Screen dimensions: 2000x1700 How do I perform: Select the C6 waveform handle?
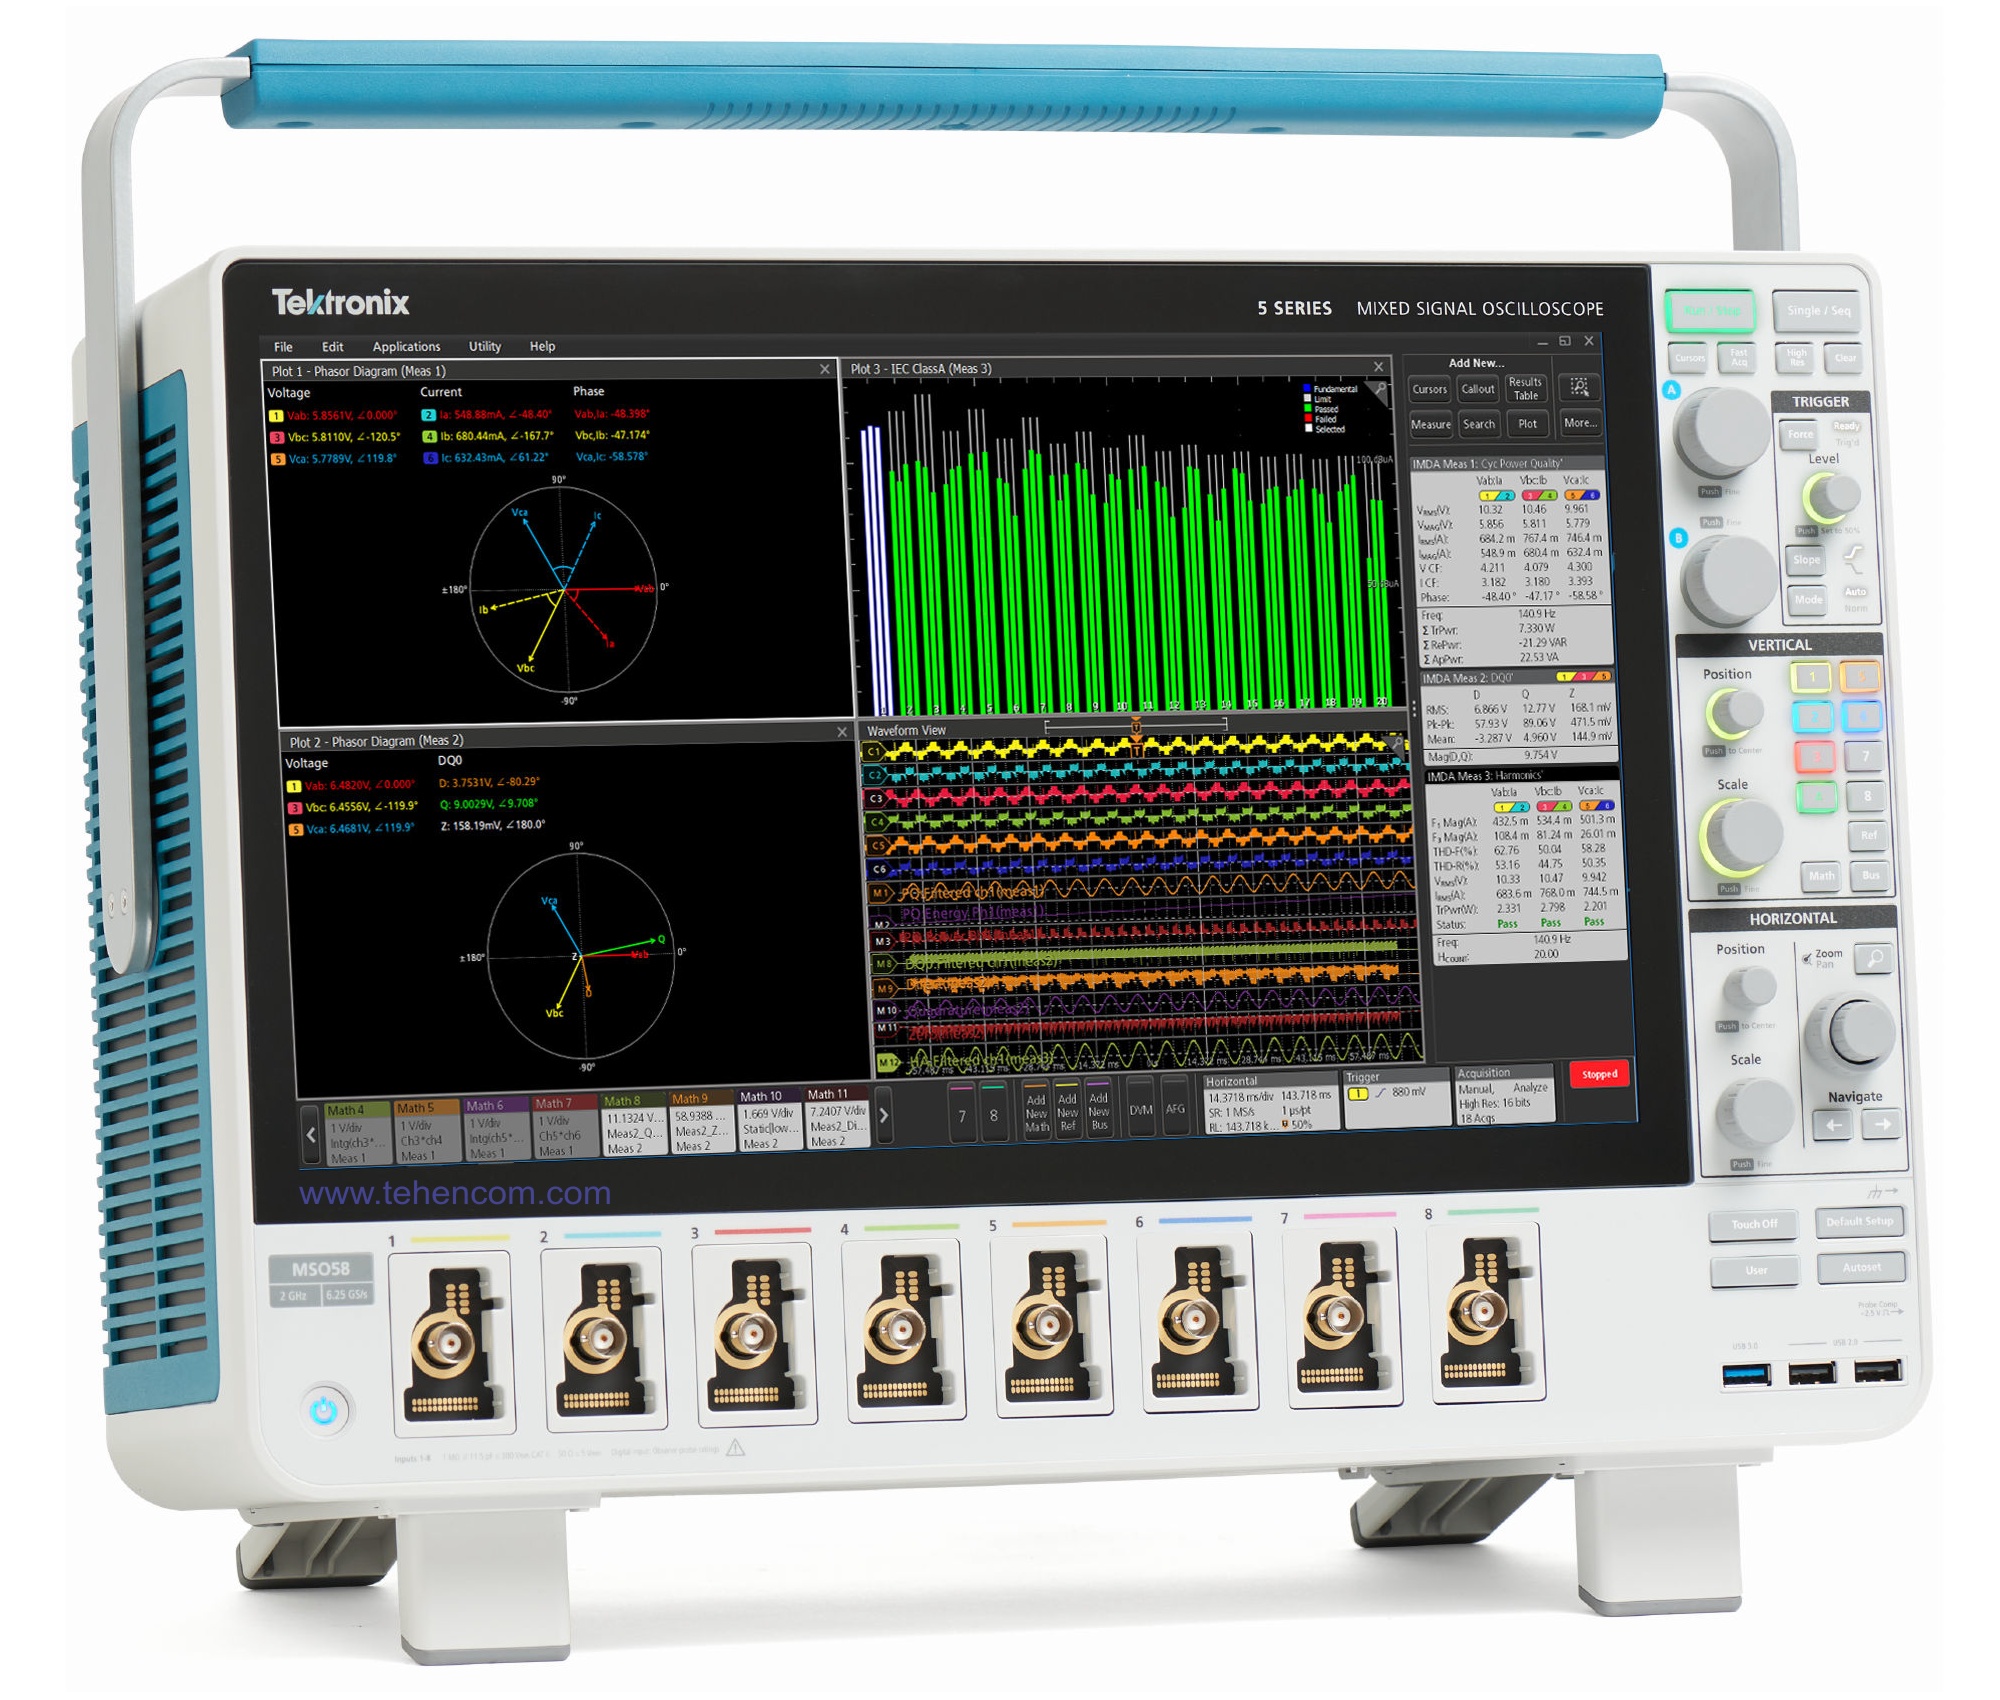click(x=879, y=869)
